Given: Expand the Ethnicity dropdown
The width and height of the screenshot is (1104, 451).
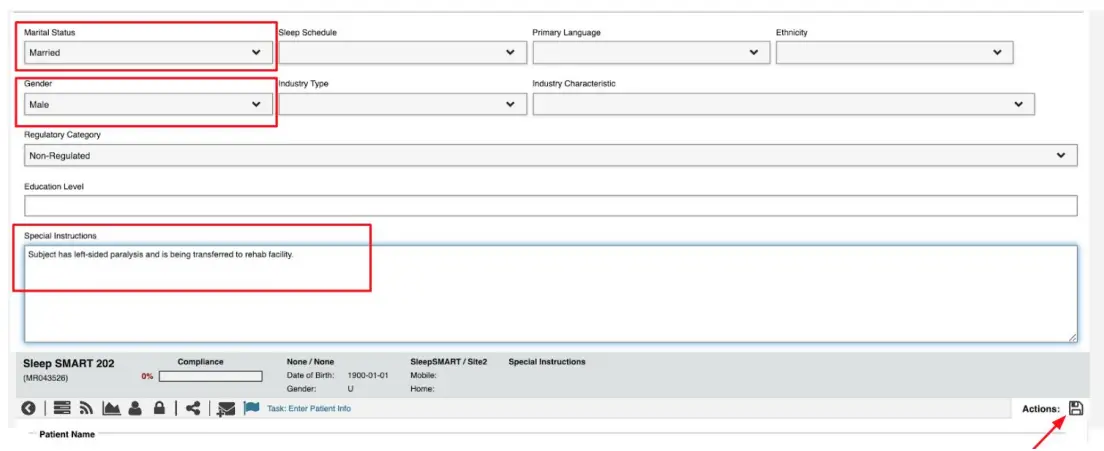Looking at the screenshot, I should (x=894, y=53).
